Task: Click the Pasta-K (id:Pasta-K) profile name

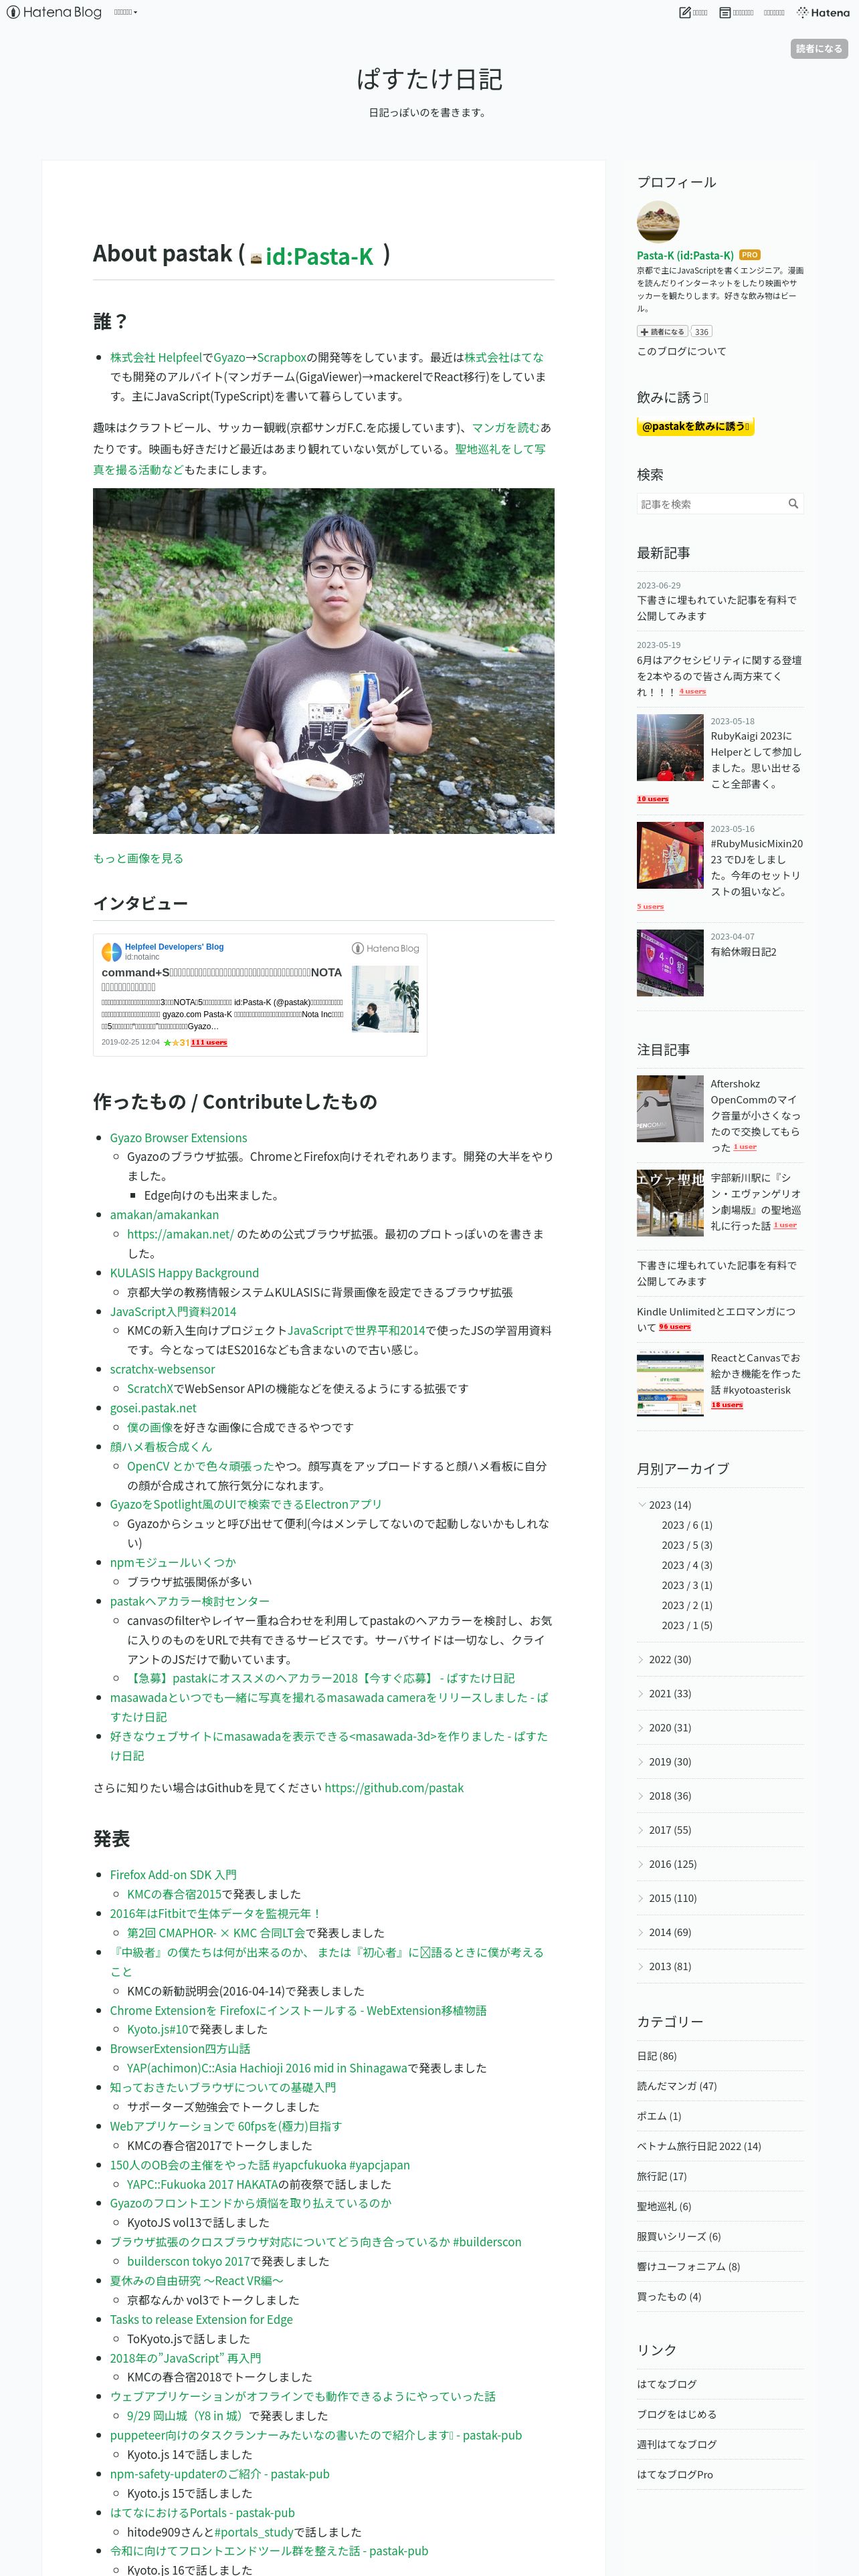Action: click(685, 255)
